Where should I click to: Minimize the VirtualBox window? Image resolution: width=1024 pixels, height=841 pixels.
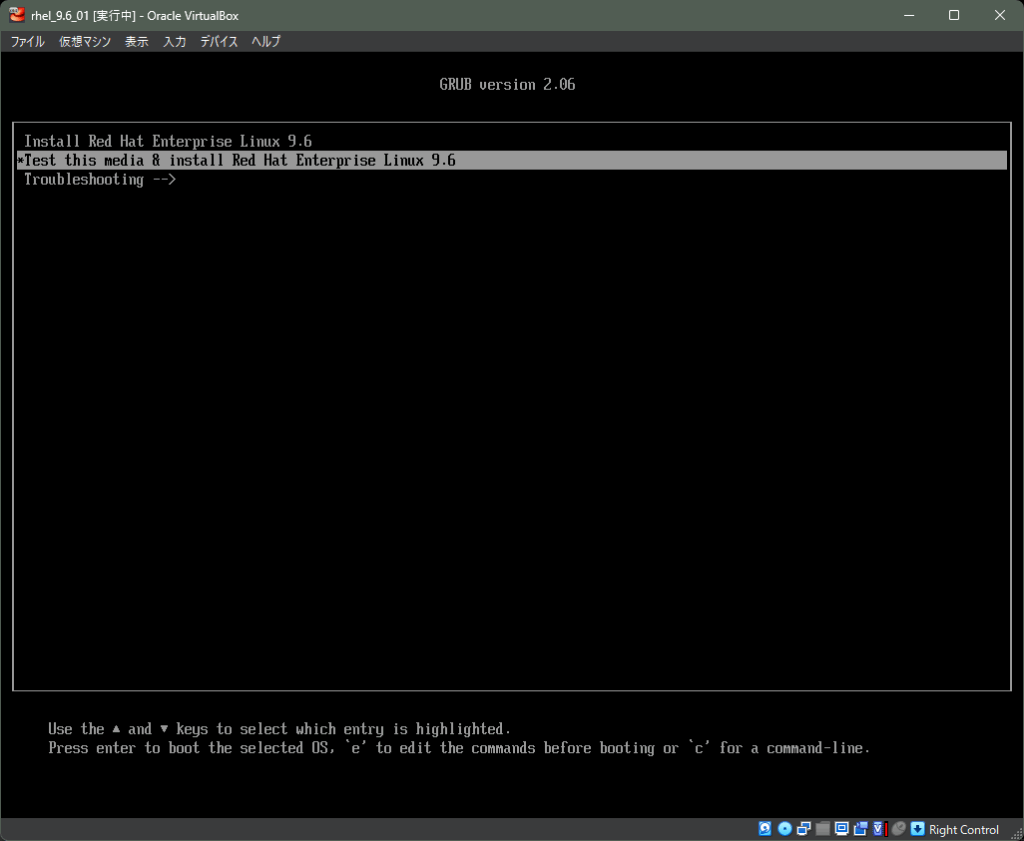tap(908, 15)
